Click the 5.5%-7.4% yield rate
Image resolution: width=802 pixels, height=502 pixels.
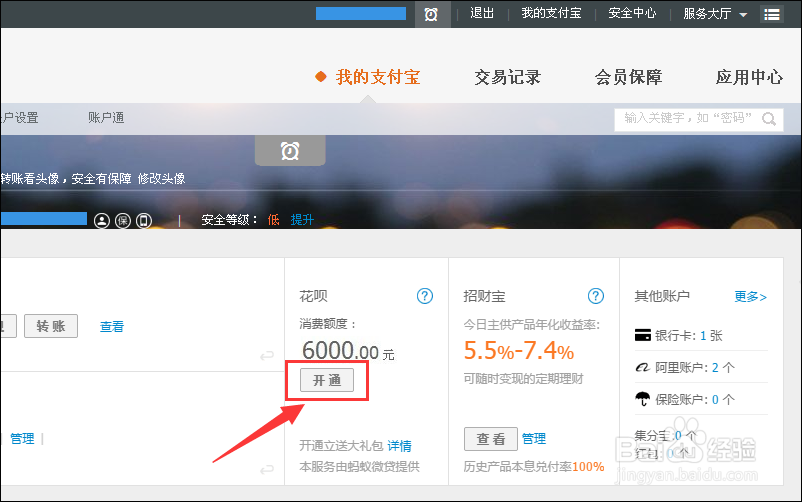[519, 351]
